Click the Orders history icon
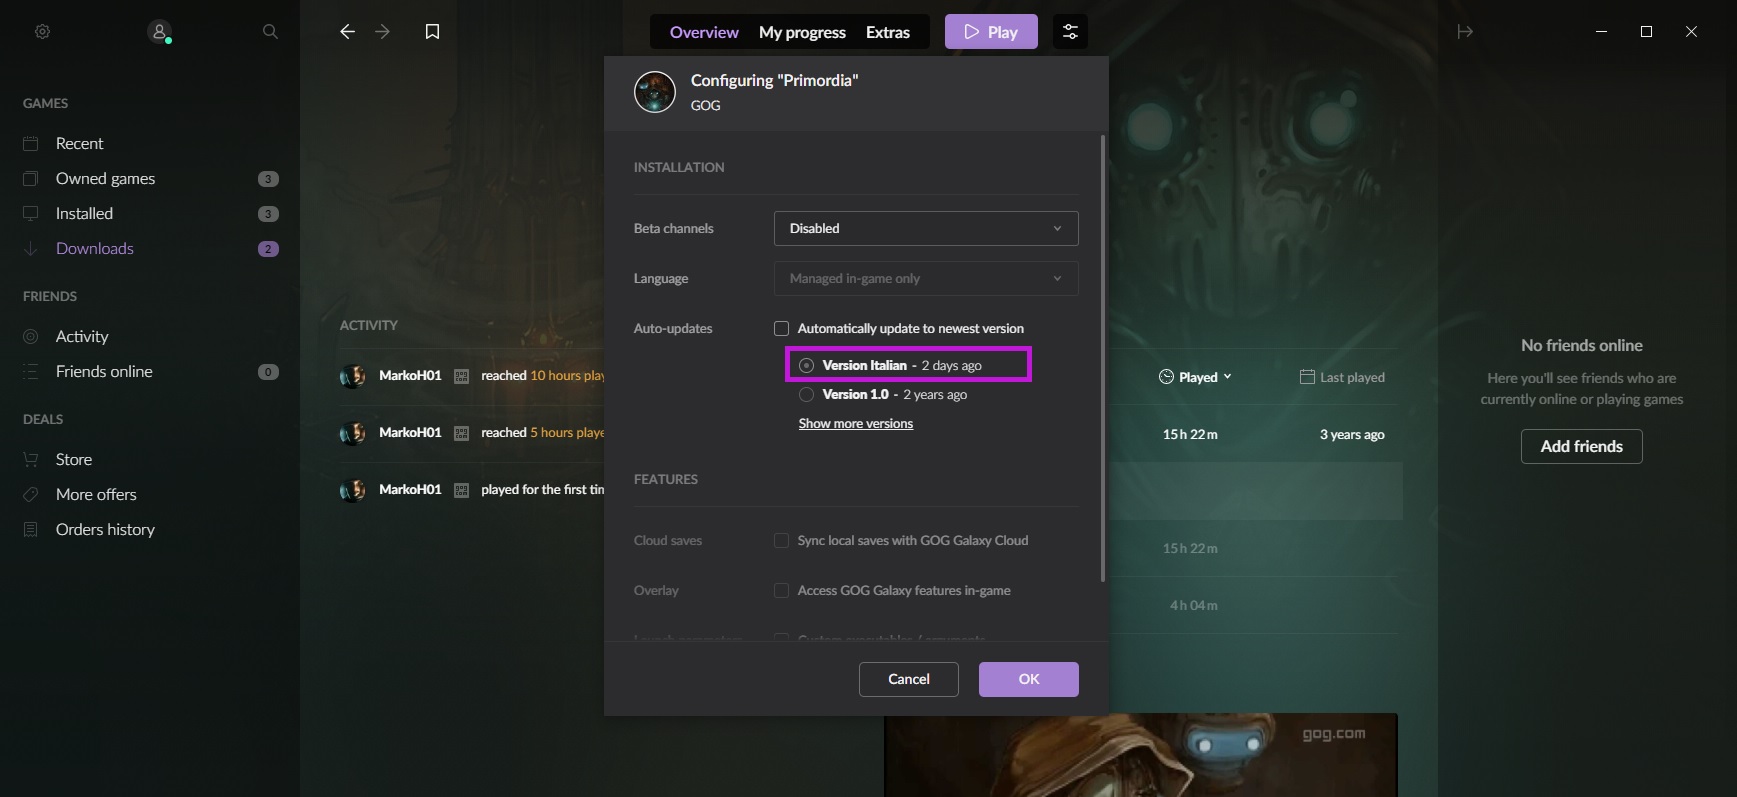The height and width of the screenshot is (797, 1737). coord(31,529)
